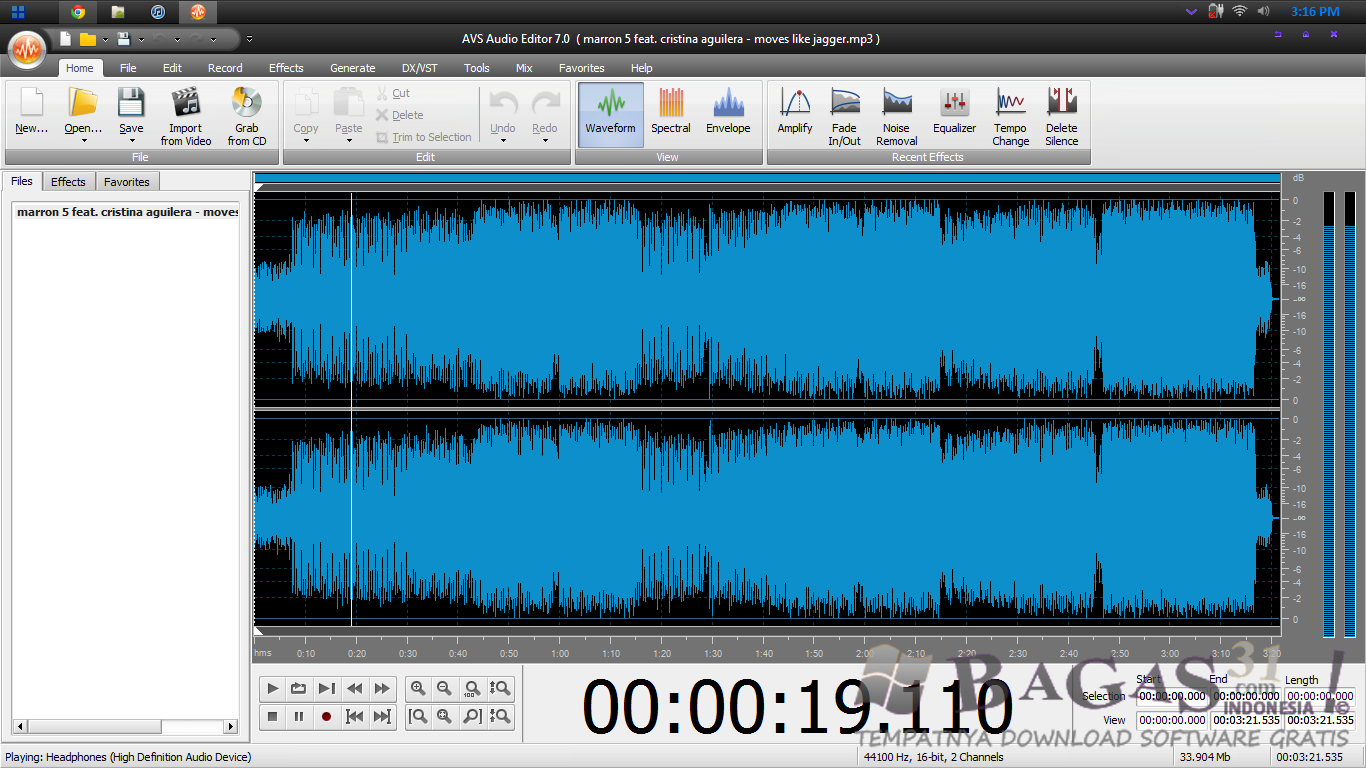Switch to Google Chrome in the taskbar
Viewport: 1366px width, 768px height.
coord(78,12)
